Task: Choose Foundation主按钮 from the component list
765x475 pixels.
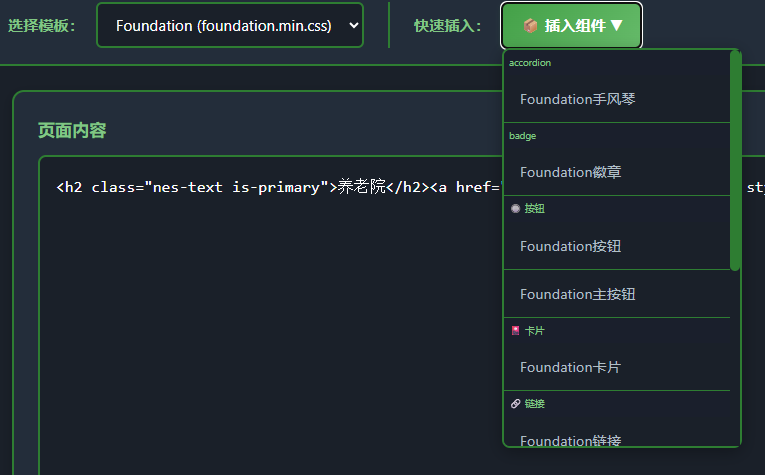Action: [x=578, y=294]
